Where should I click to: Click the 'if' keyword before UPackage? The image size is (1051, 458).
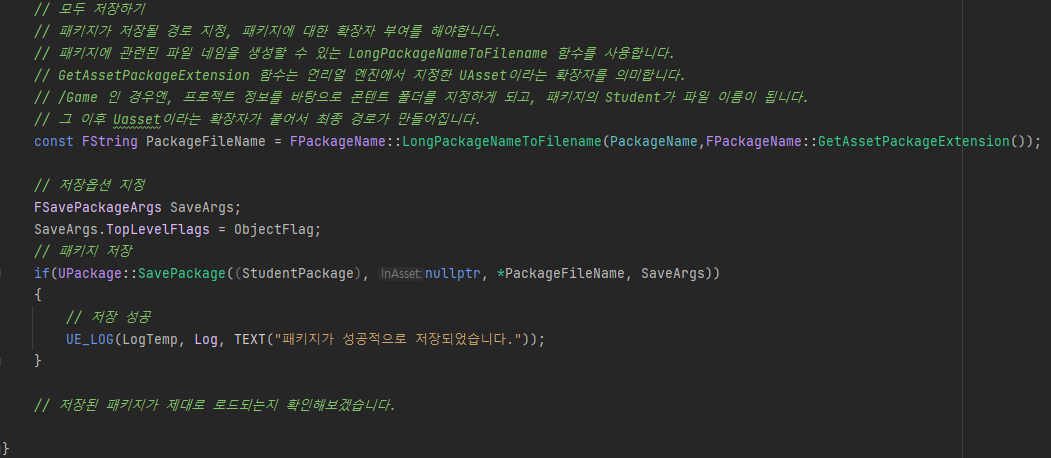42,274
